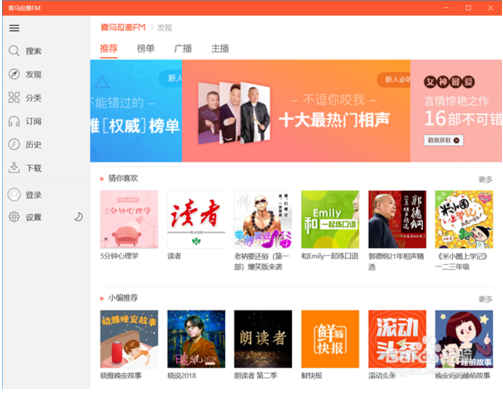
Task: Click the download tray icon
Action: pyautogui.click(x=14, y=168)
